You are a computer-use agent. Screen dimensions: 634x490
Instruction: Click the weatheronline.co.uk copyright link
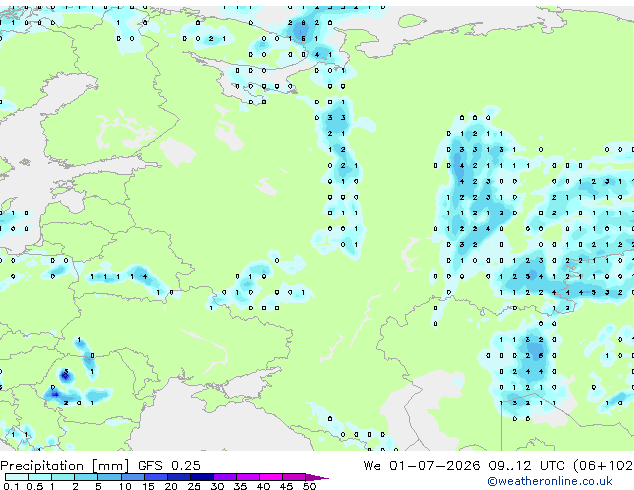point(550,481)
